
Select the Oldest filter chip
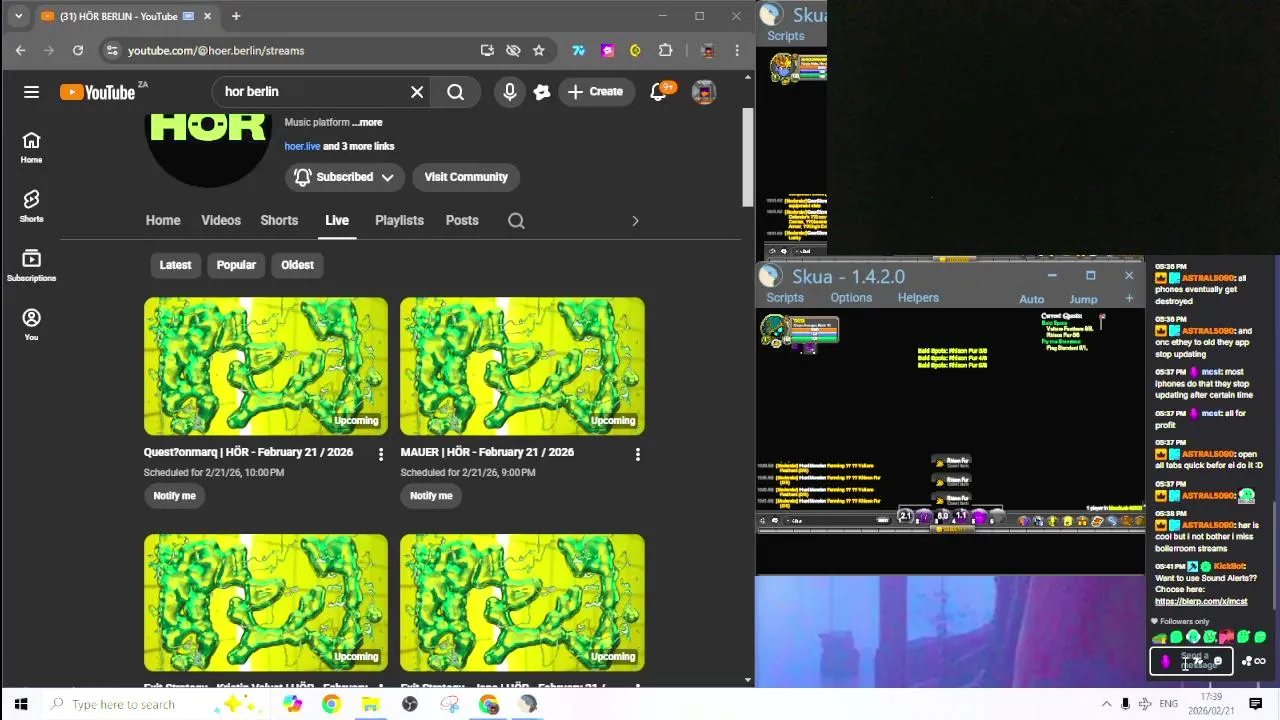pos(297,265)
